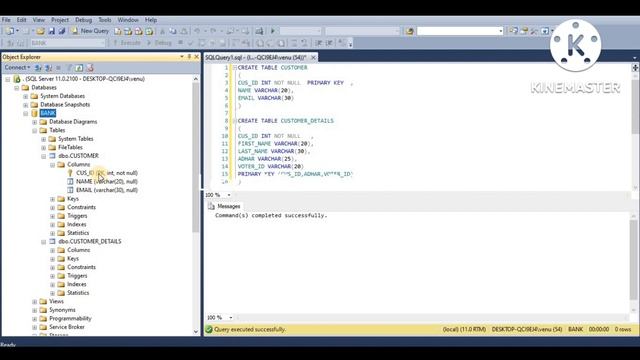Image resolution: width=640 pixels, height=360 pixels.
Task: Click the Stop icon in Object Explorer toolbar
Action: tap(58, 68)
